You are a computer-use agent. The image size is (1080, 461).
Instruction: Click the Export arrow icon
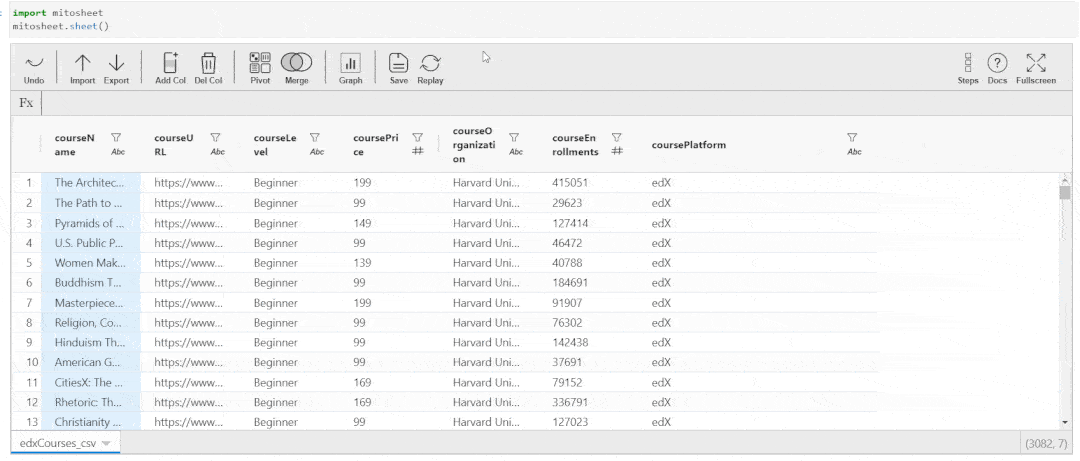coord(116,63)
